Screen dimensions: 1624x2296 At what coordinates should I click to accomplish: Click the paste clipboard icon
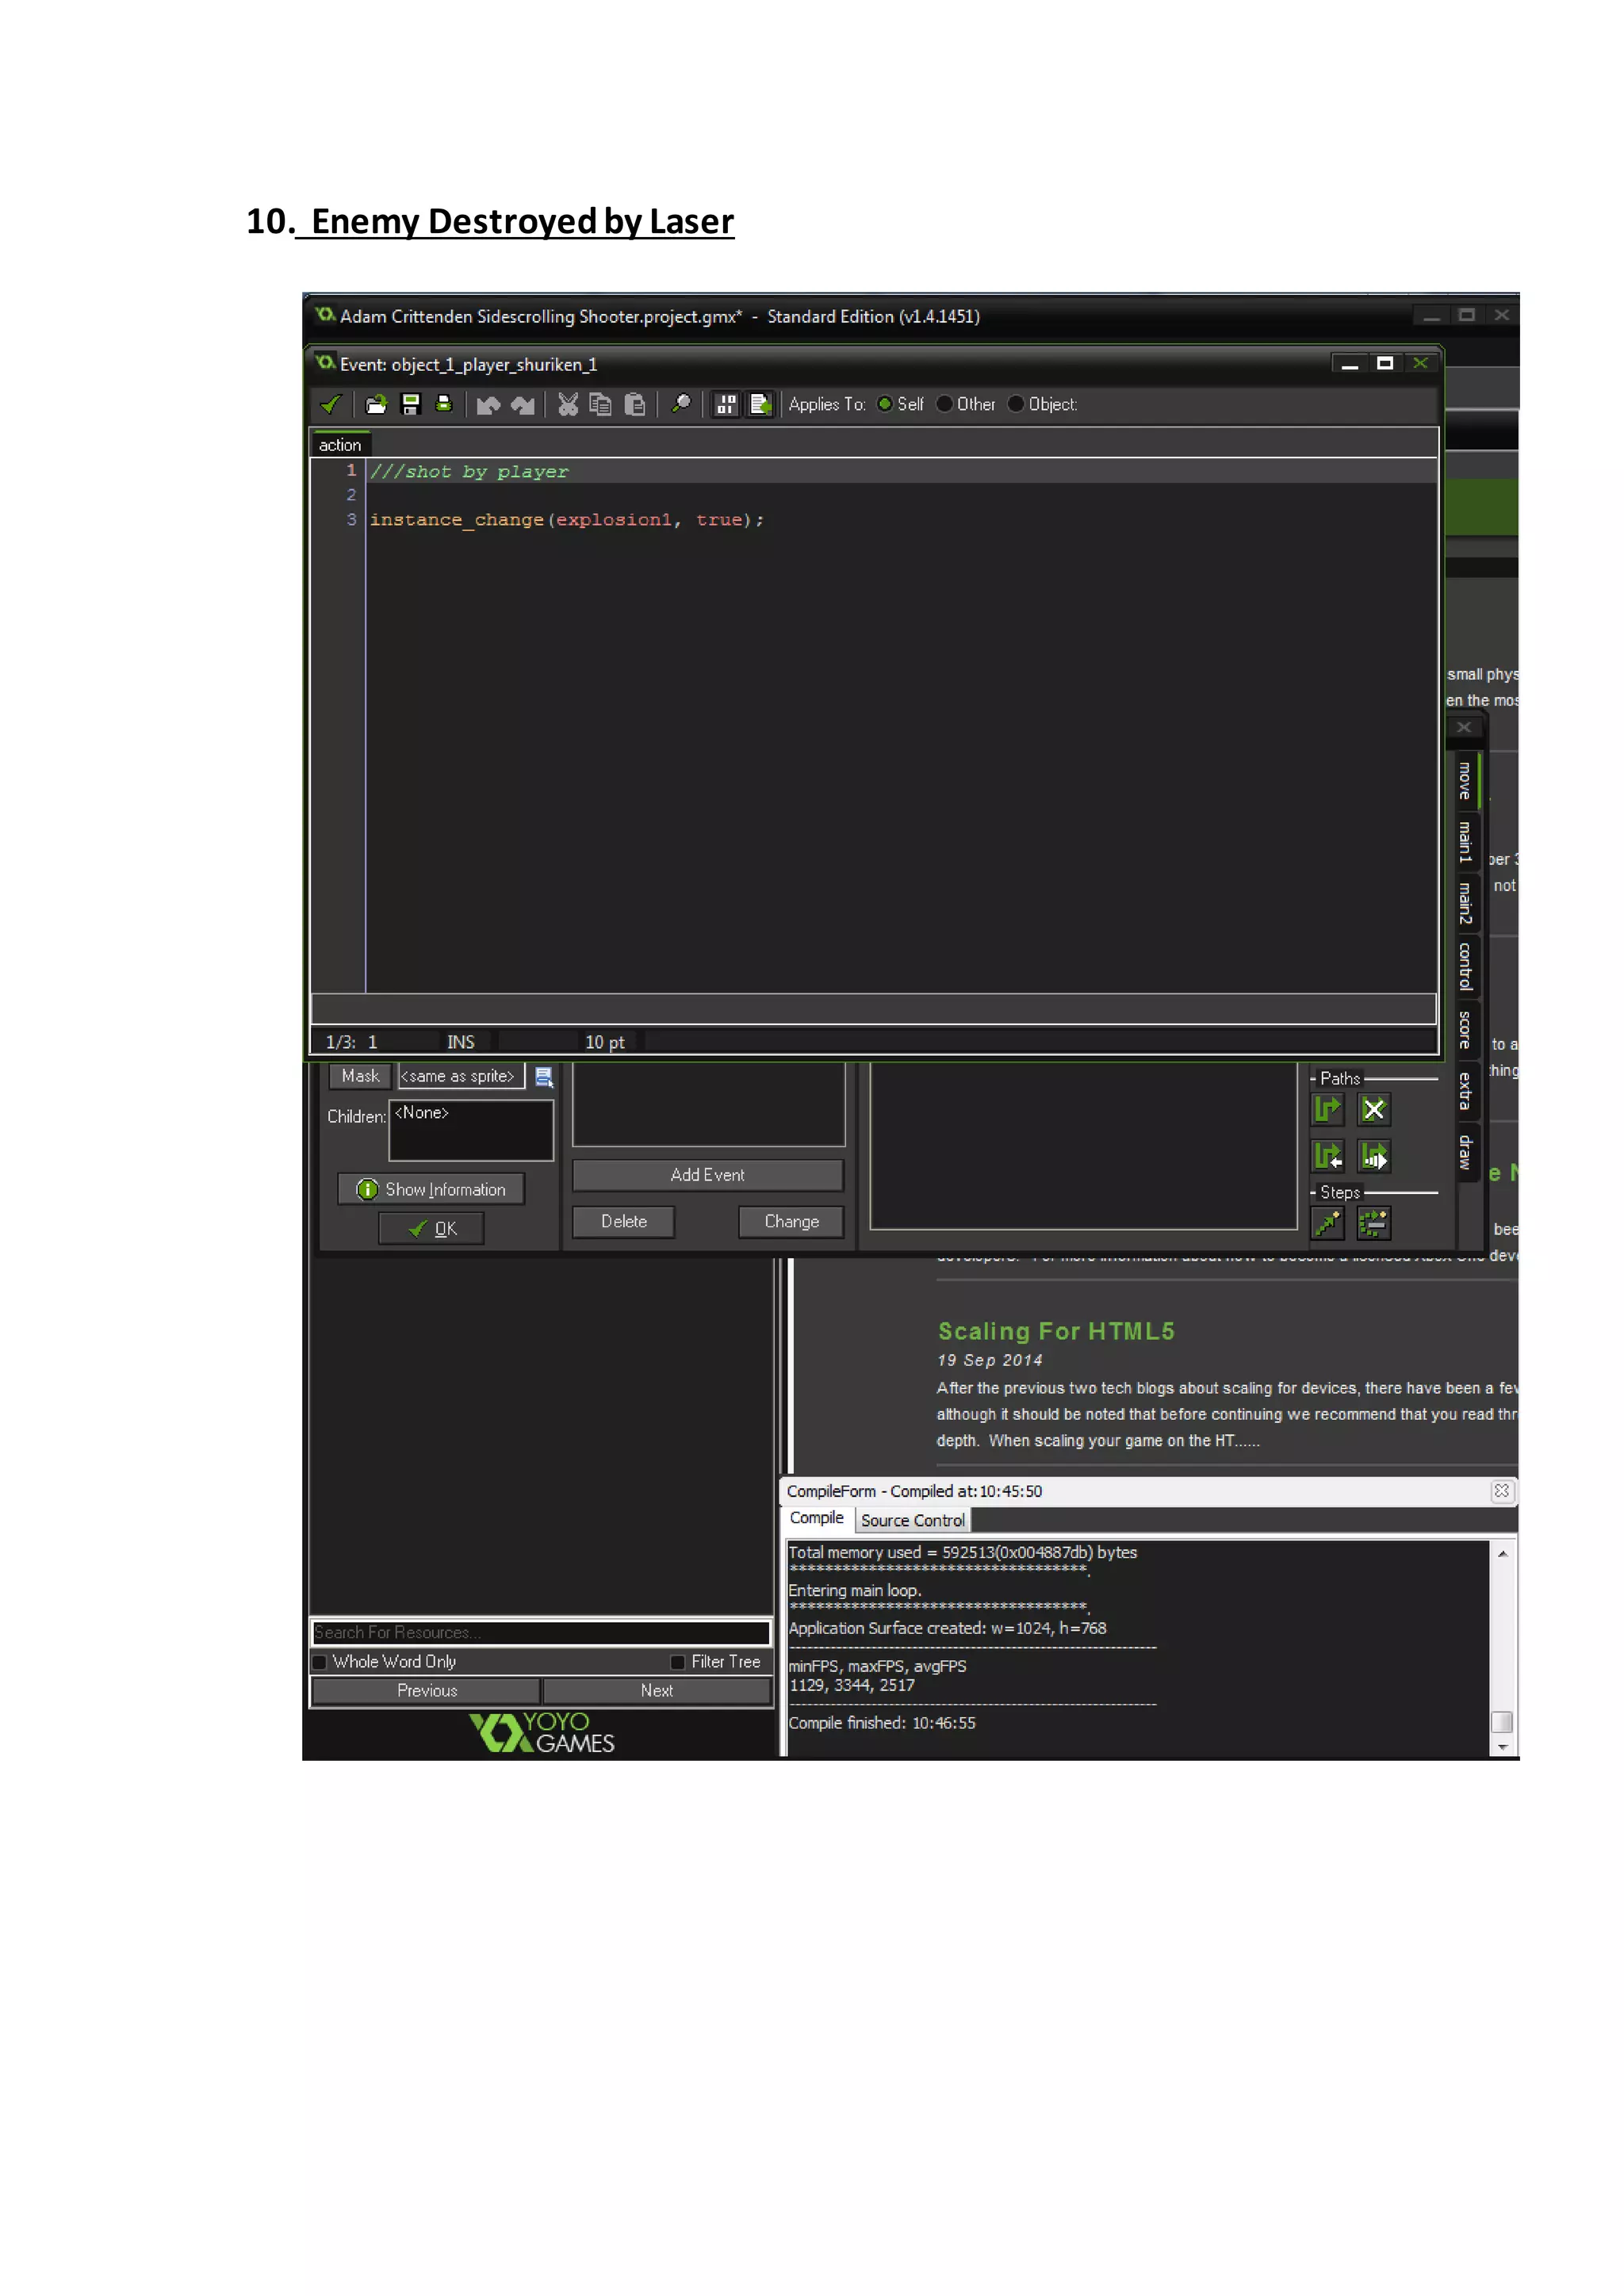coord(634,404)
